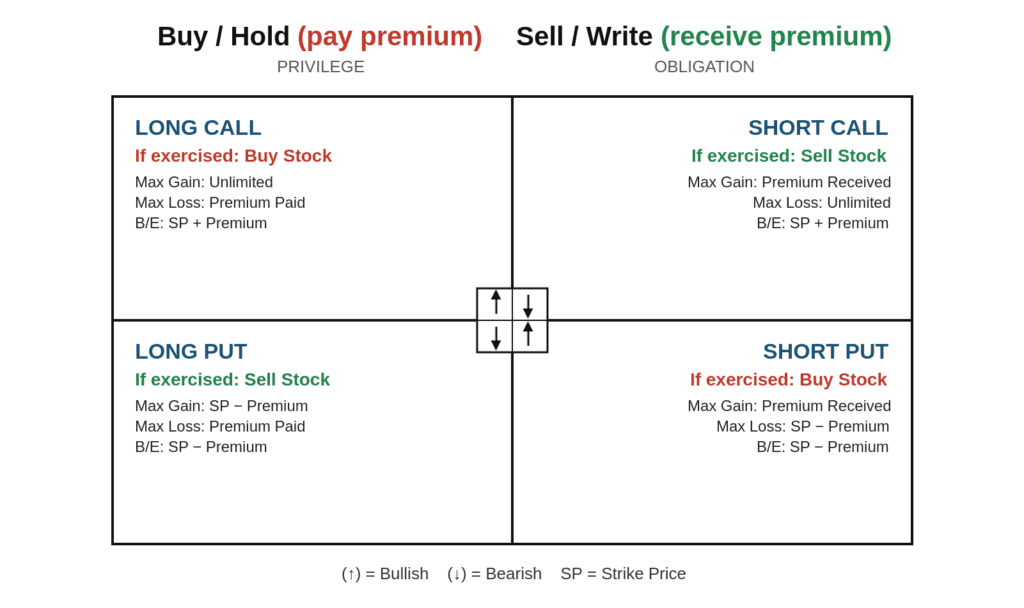This screenshot has height=608, width=1024.
Task: Click 'SP = Strike Price' legend text
Action: tap(623, 573)
